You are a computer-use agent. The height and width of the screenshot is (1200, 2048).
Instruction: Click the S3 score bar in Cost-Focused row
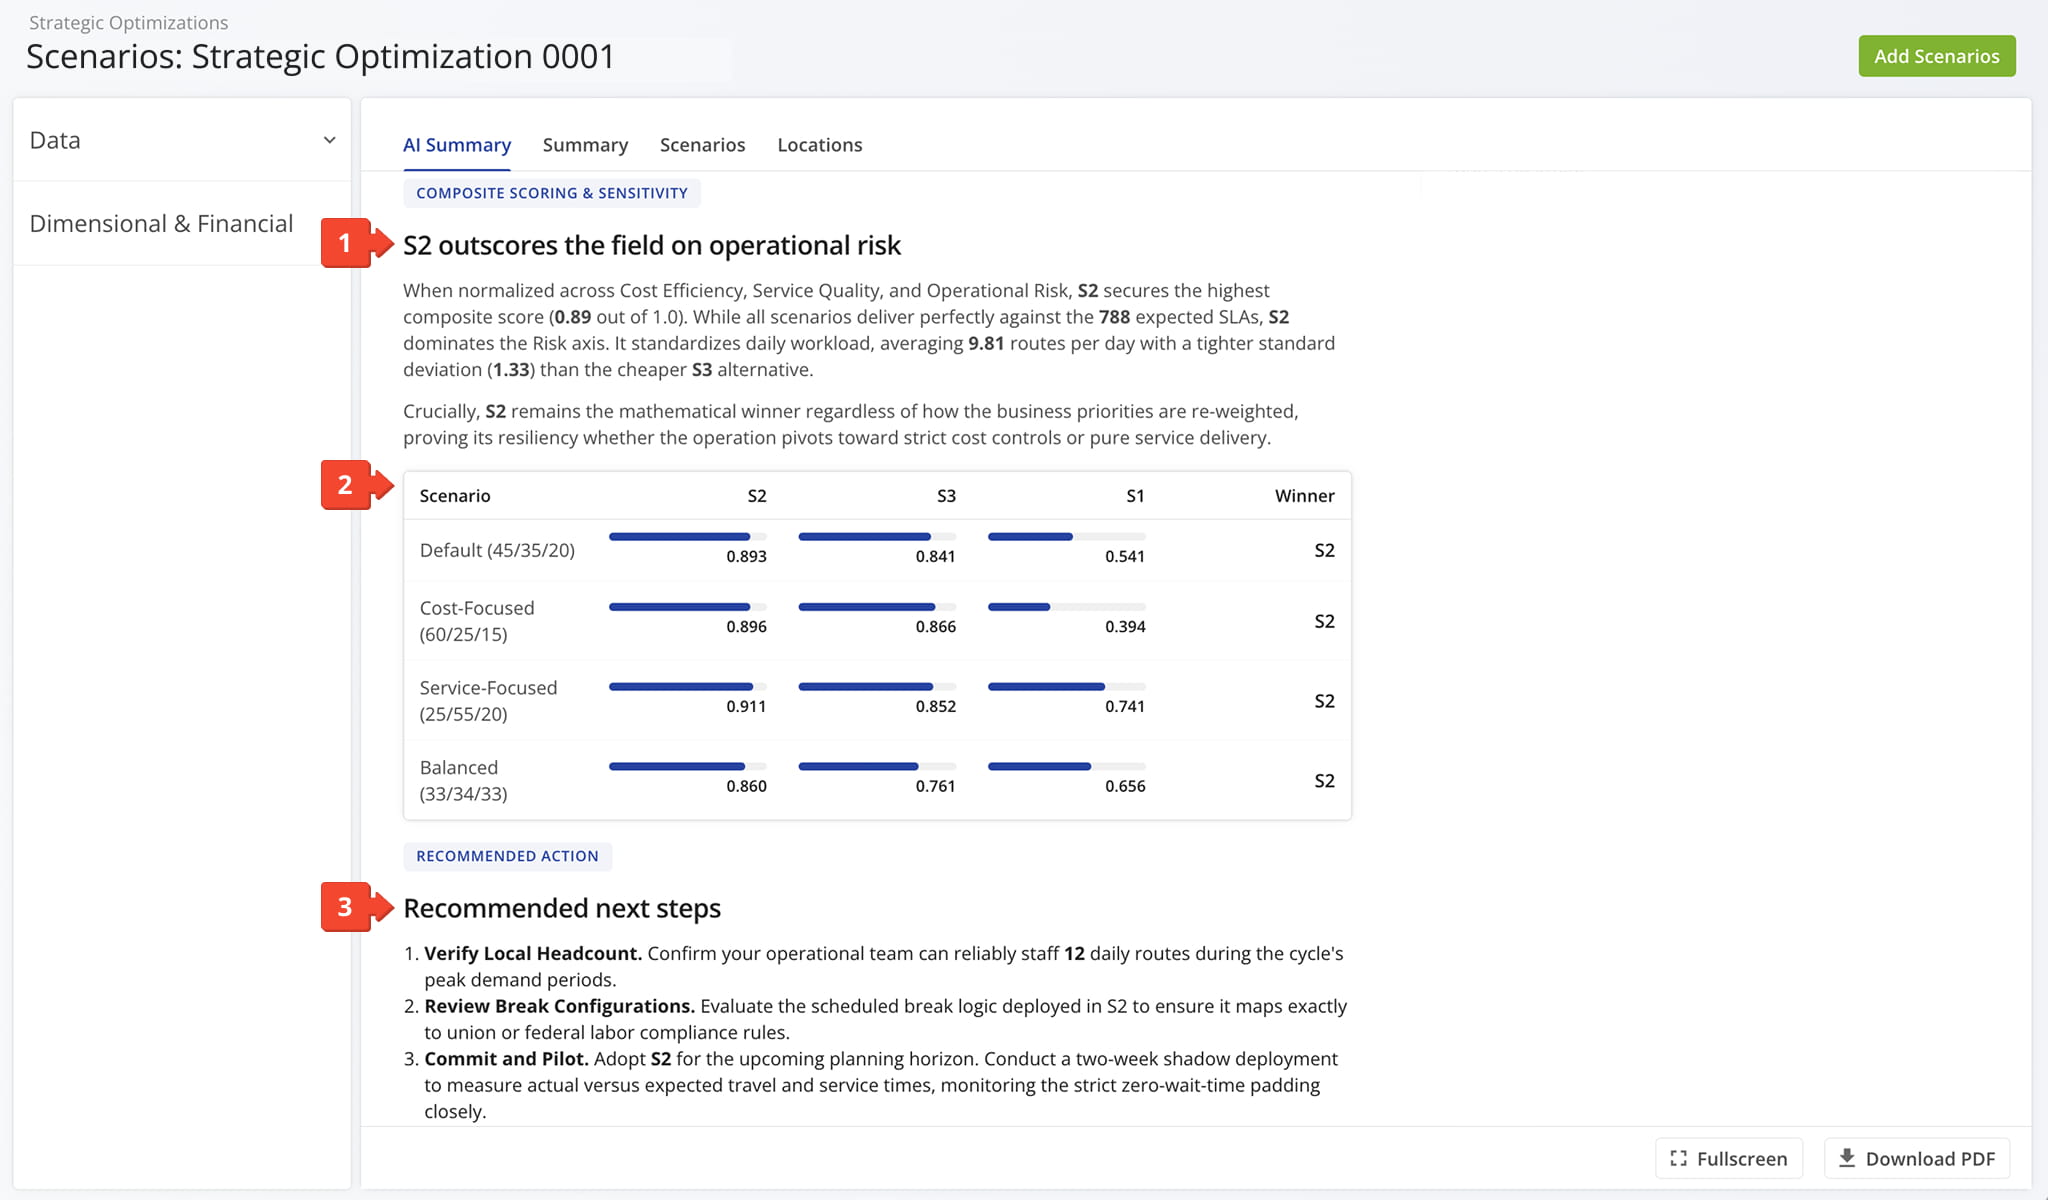pyautogui.click(x=877, y=607)
